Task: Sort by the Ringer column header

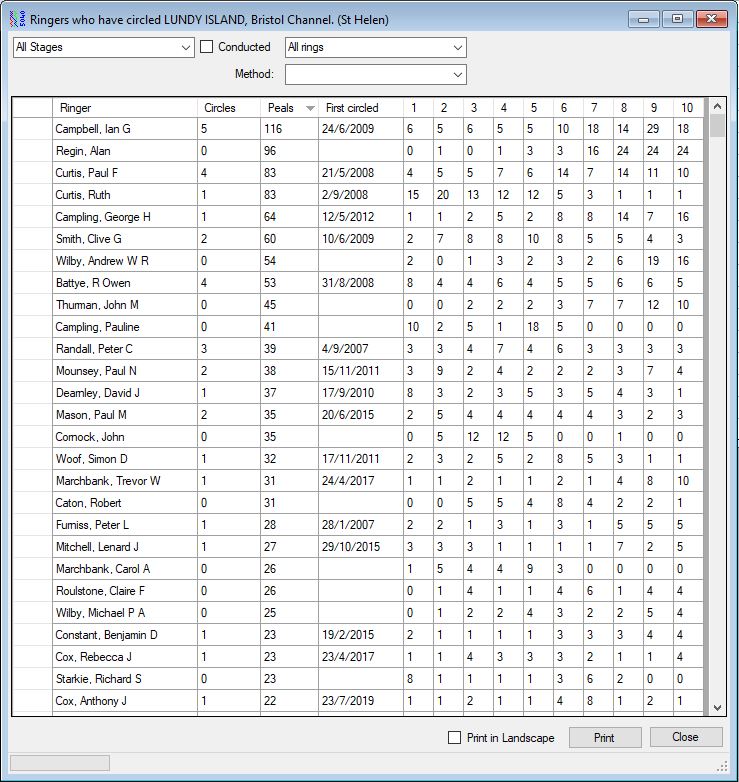Action: tap(124, 108)
